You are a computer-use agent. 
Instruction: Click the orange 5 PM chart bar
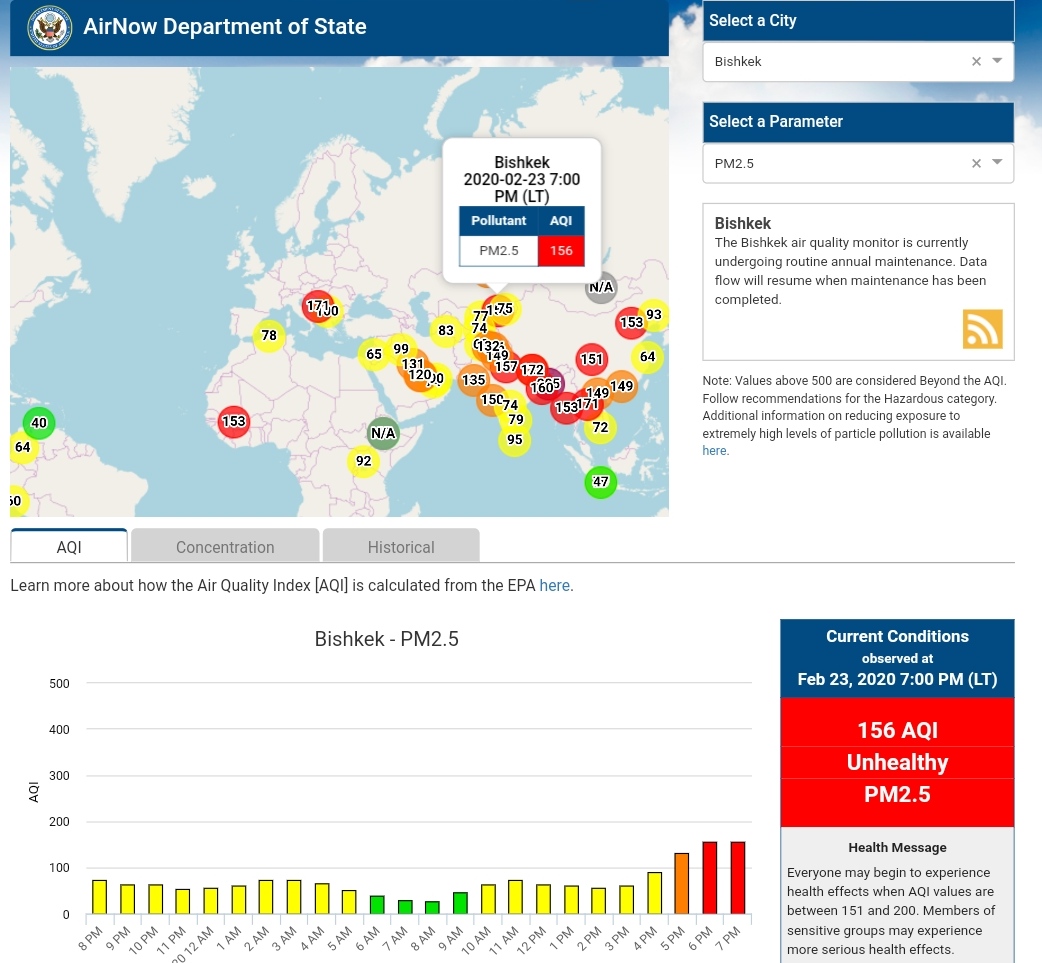tap(682, 883)
